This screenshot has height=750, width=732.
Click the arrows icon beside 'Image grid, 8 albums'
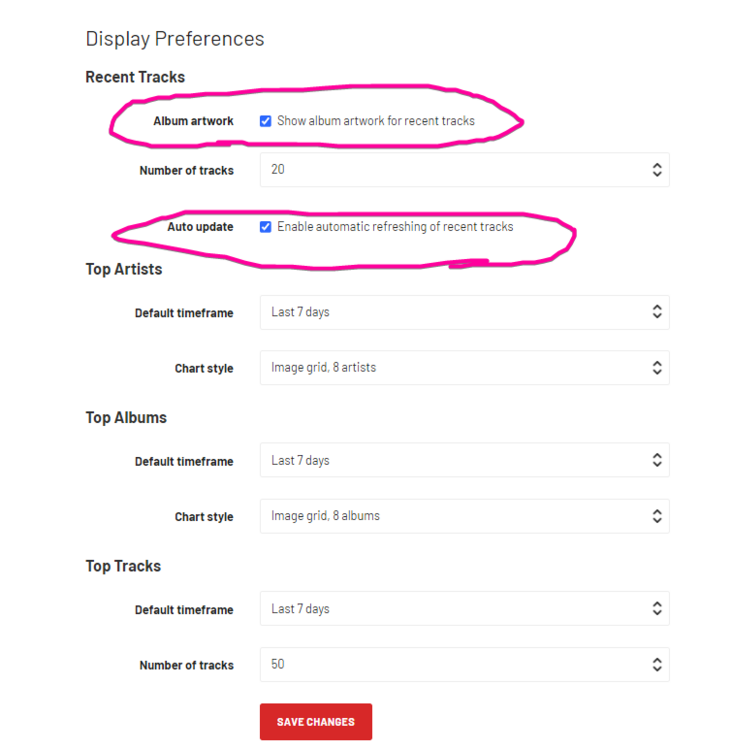point(657,516)
